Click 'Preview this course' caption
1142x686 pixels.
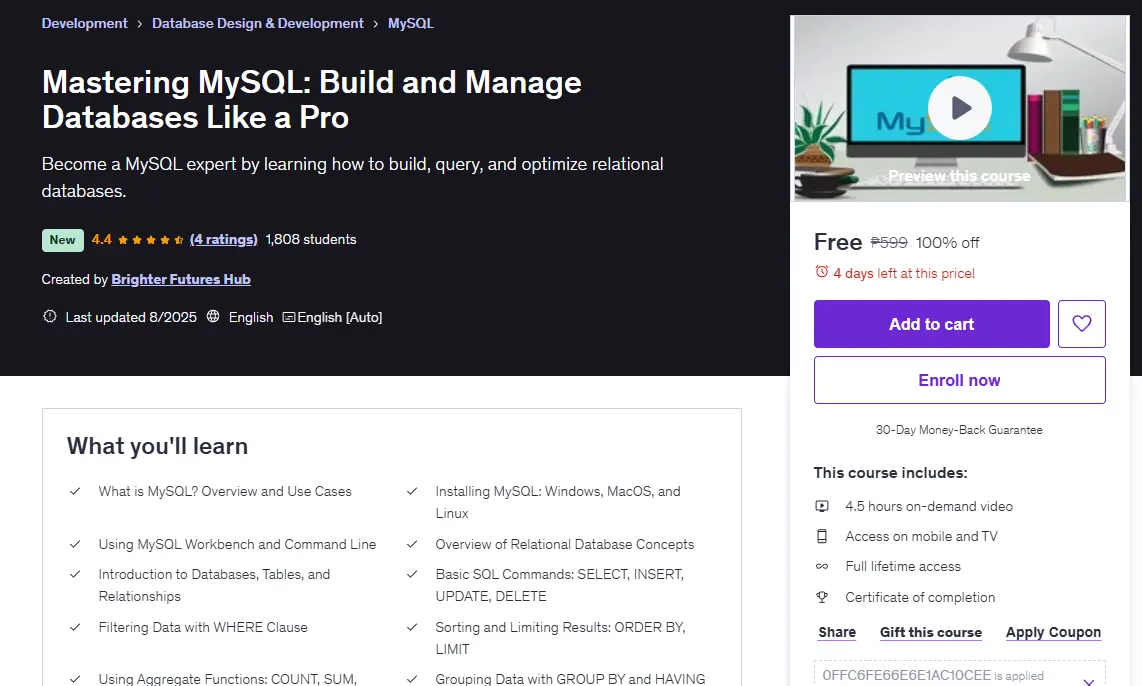[959, 176]
